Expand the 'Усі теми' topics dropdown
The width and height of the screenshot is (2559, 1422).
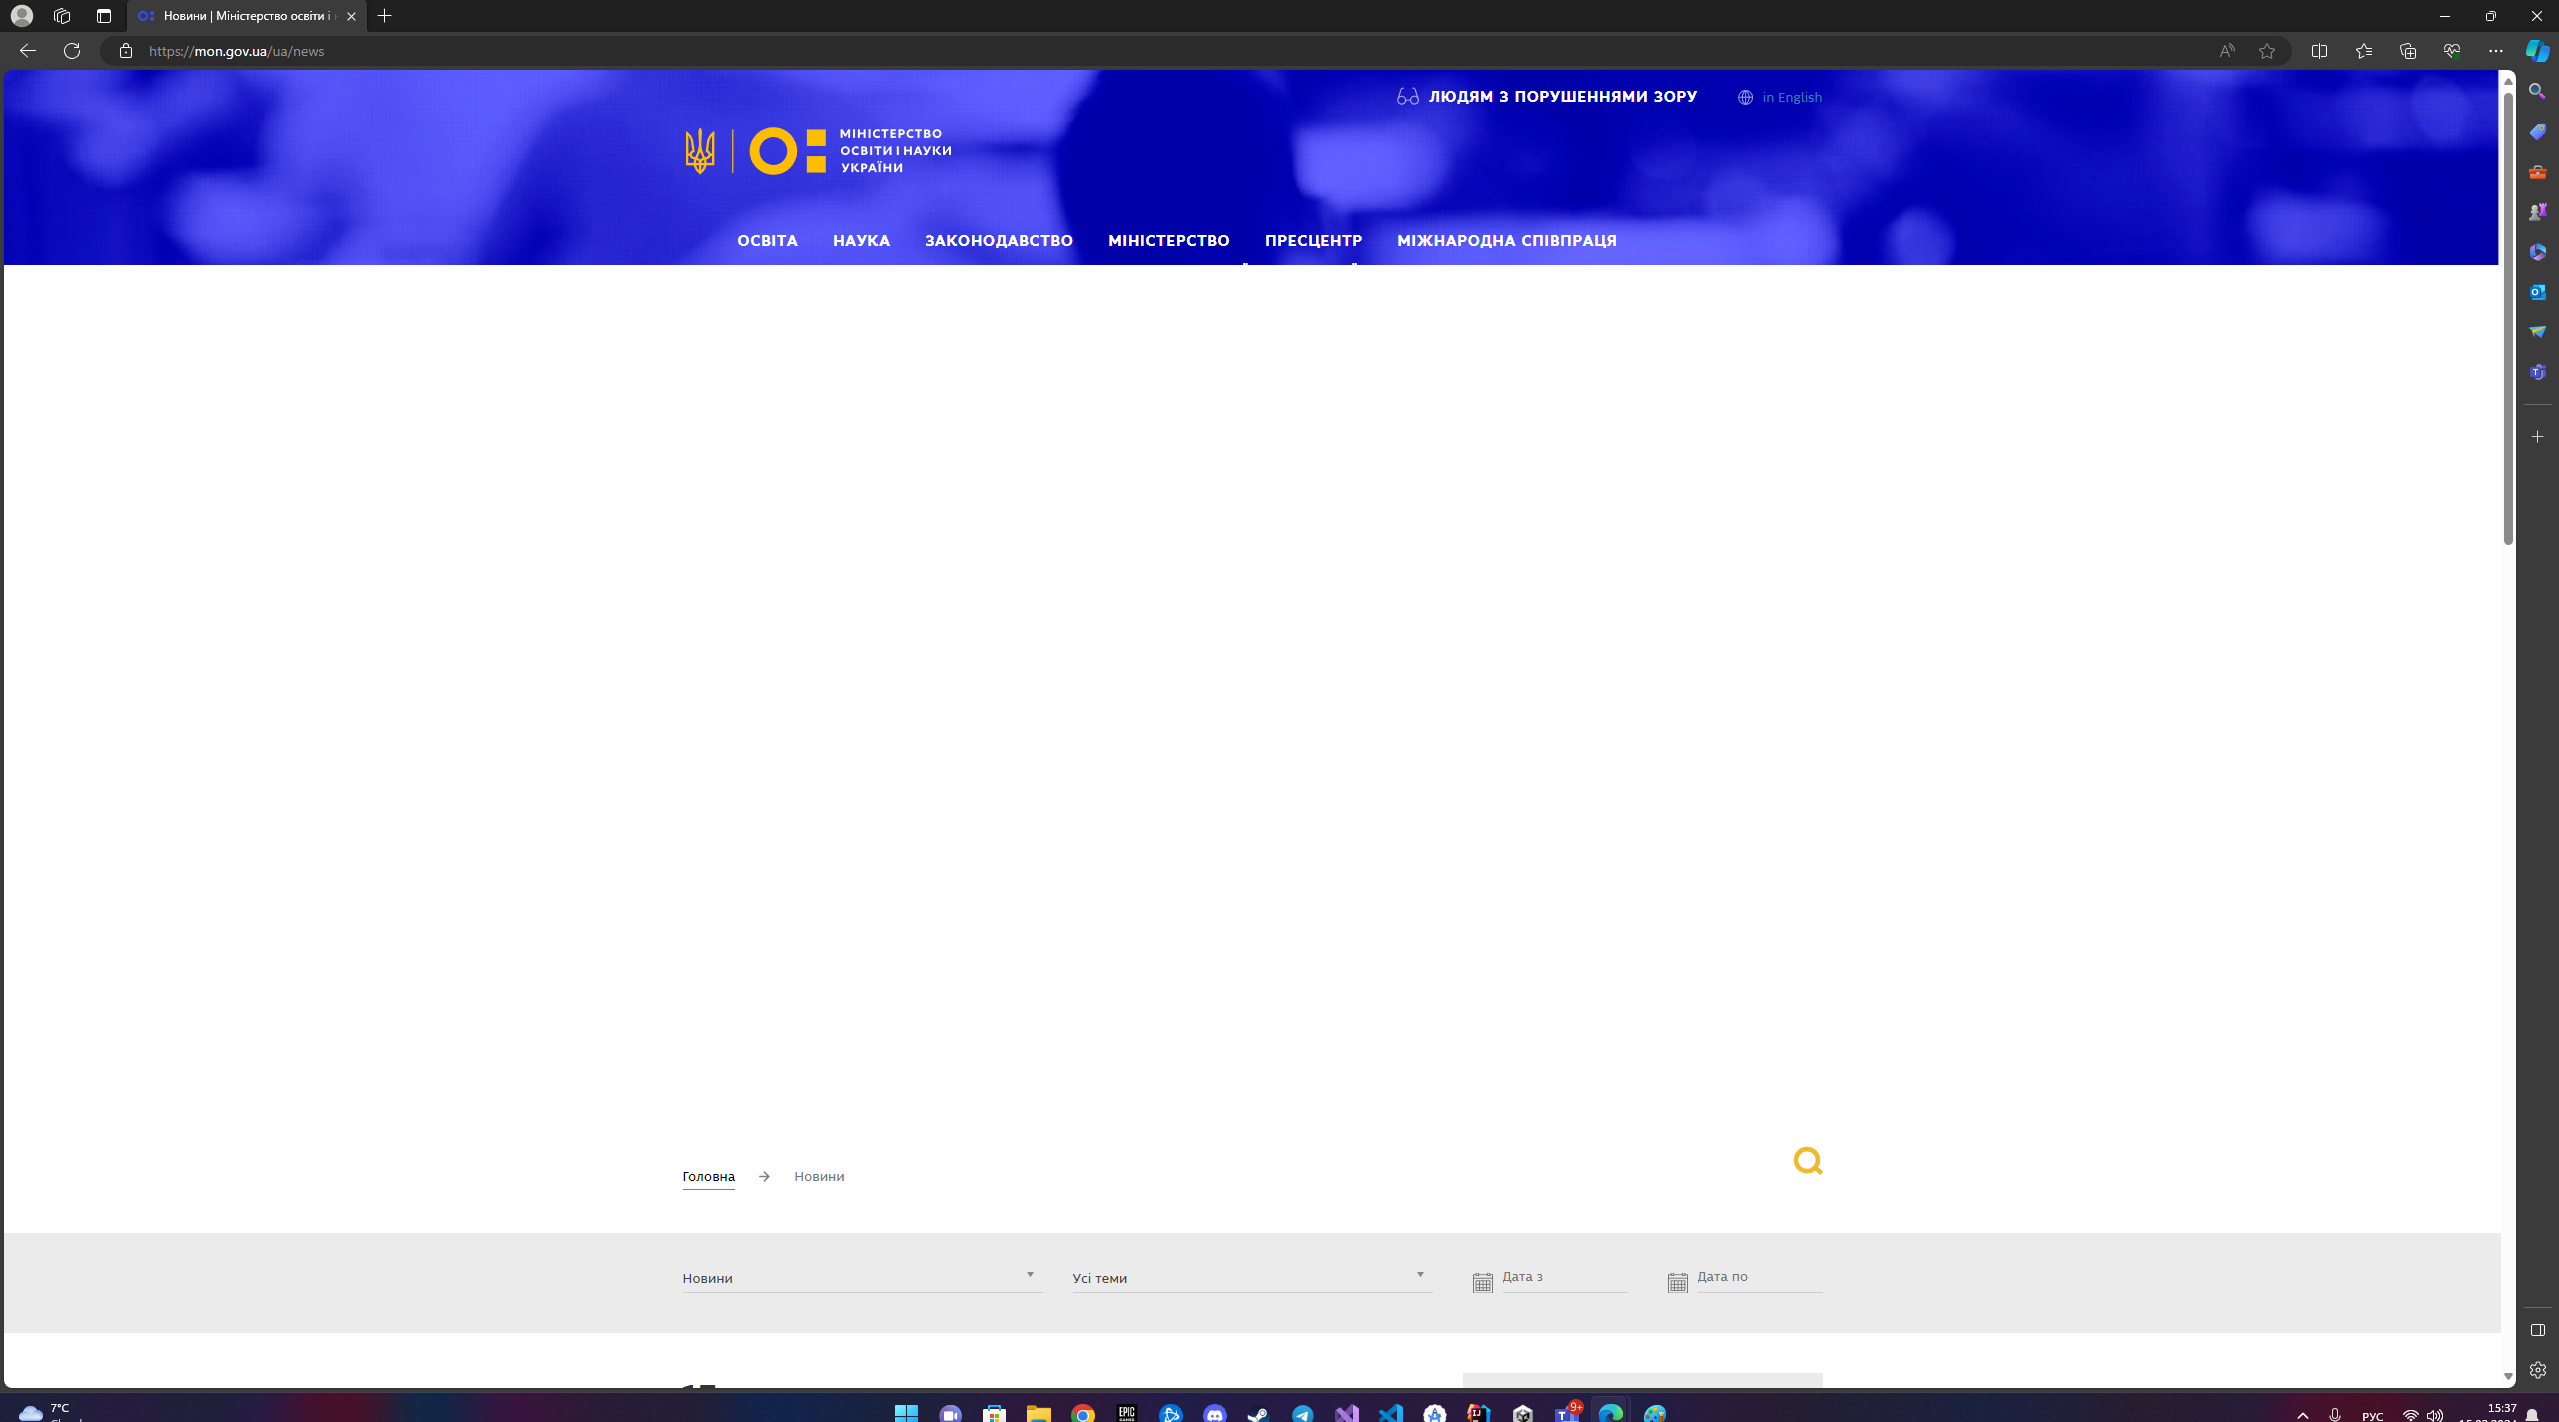tap(1250, 1278)
